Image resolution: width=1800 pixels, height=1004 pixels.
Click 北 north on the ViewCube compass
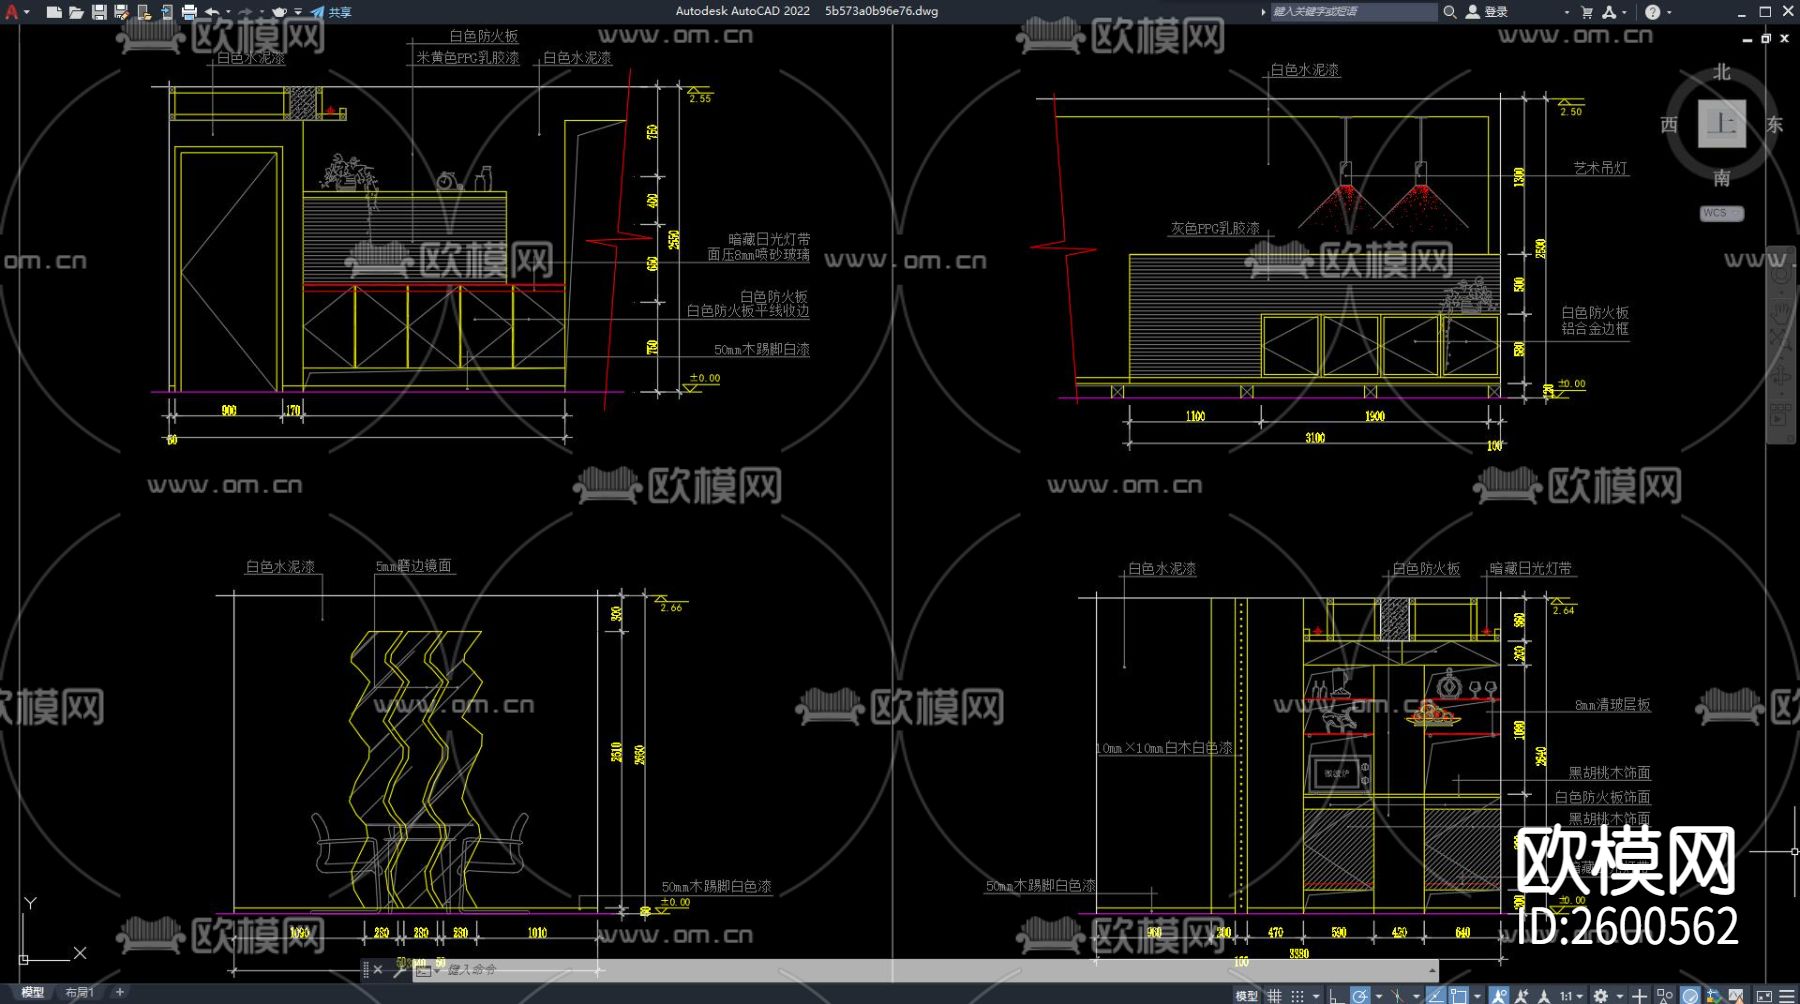1721,72
